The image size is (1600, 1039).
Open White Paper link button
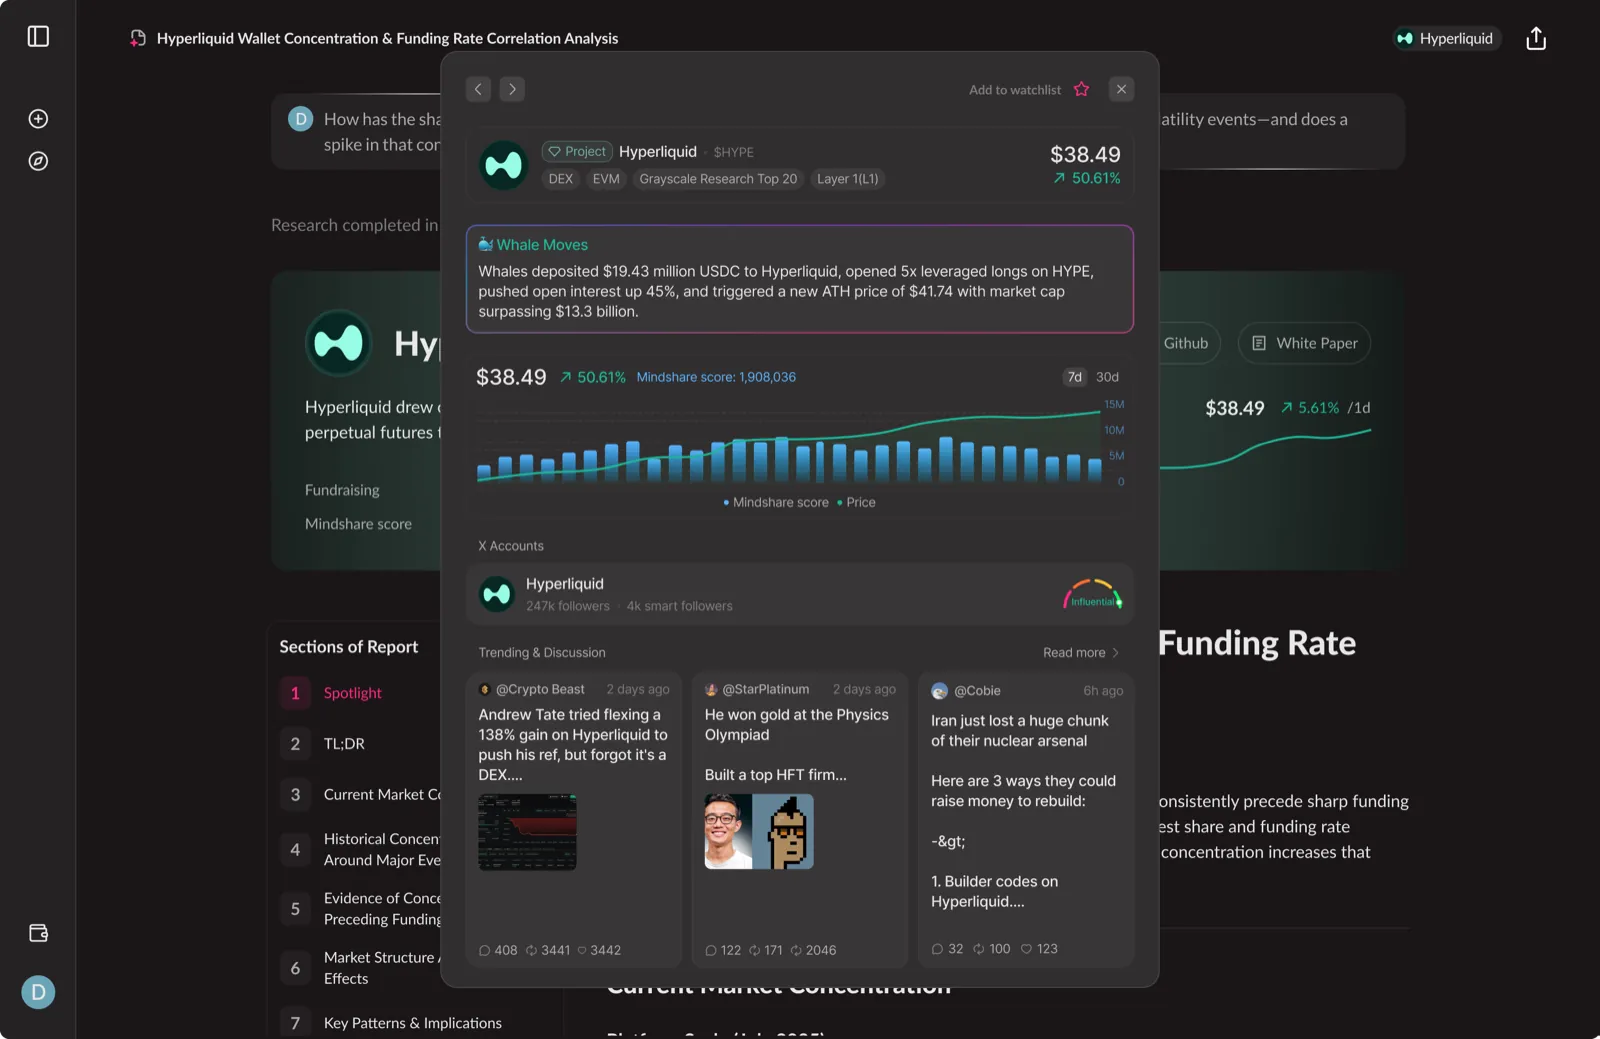(x=1304, y=343)
